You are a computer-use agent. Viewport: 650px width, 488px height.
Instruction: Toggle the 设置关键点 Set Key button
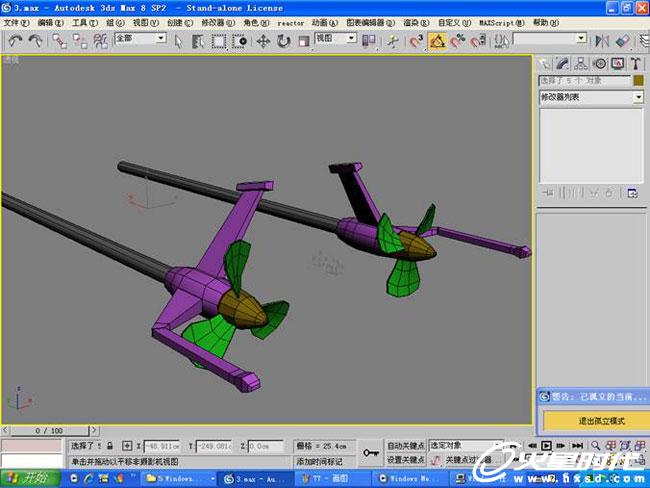(x=405, y=459)
